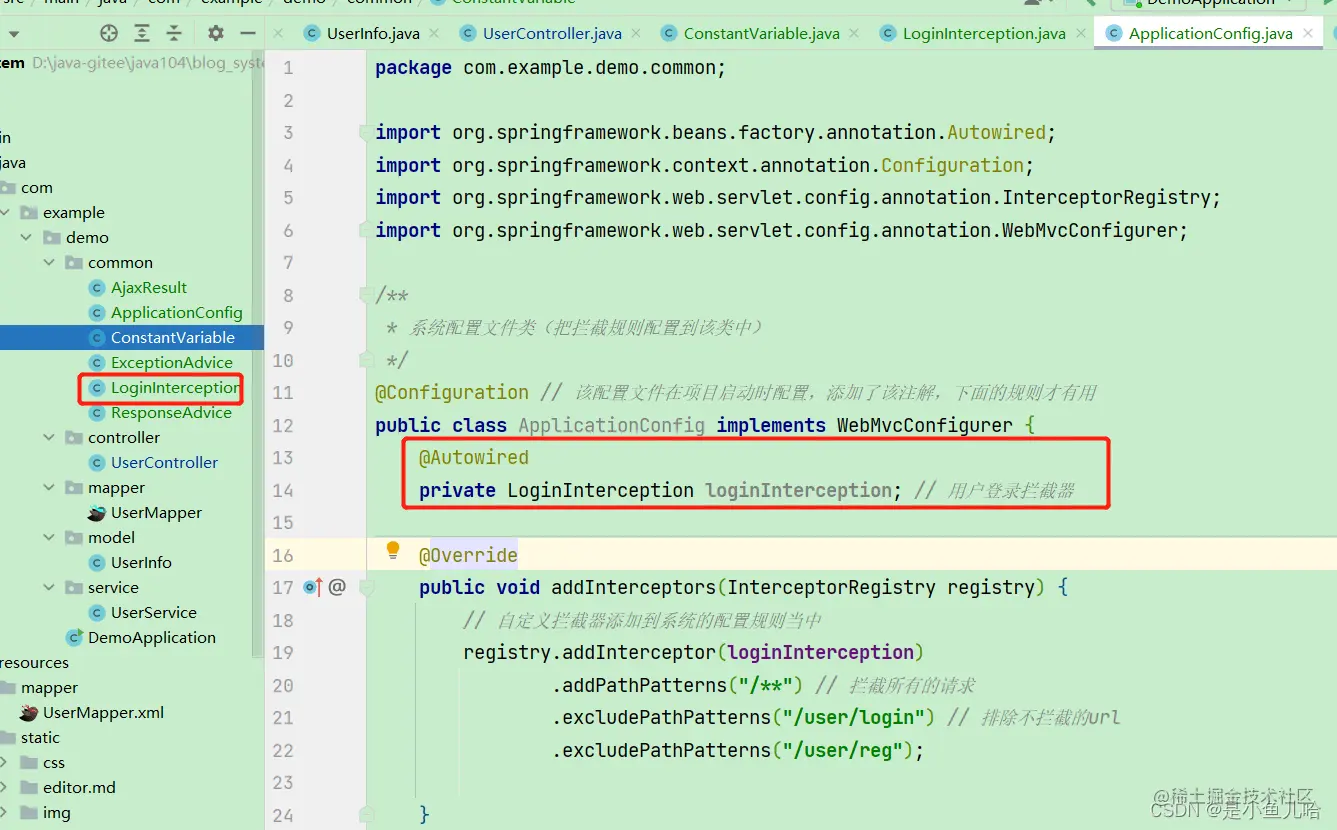Viewport: 1337px width, 830px height.
Task: Click line number 14 in the gutter
Action: 283,490
